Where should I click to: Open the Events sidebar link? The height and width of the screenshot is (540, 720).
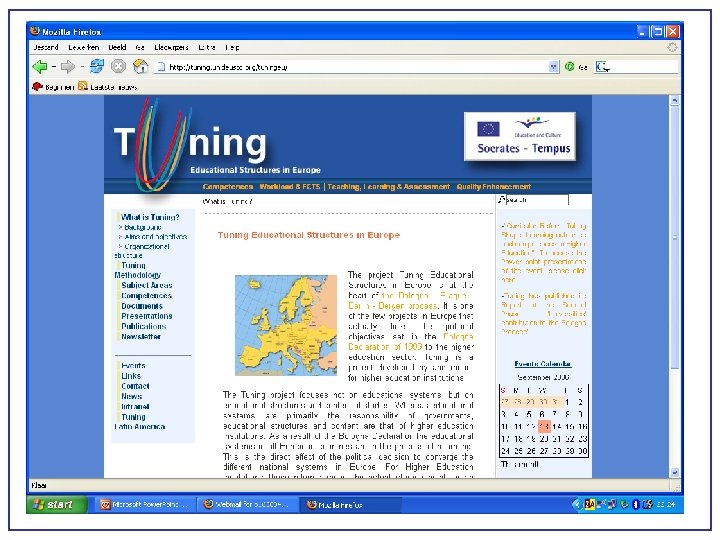pos(133,366)
